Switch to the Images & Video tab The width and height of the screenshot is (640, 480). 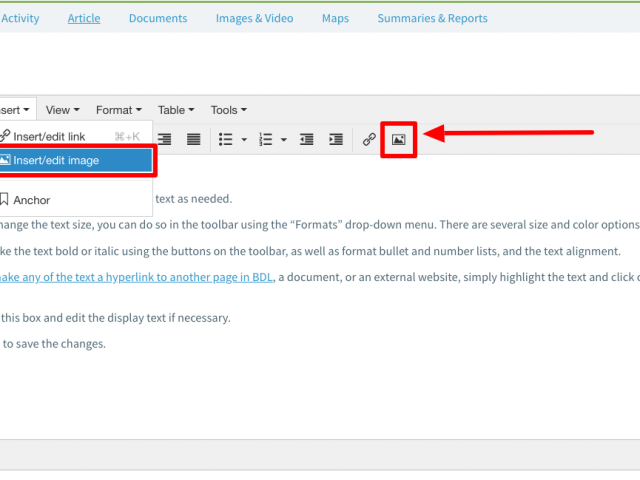click(x=254, y=18)
